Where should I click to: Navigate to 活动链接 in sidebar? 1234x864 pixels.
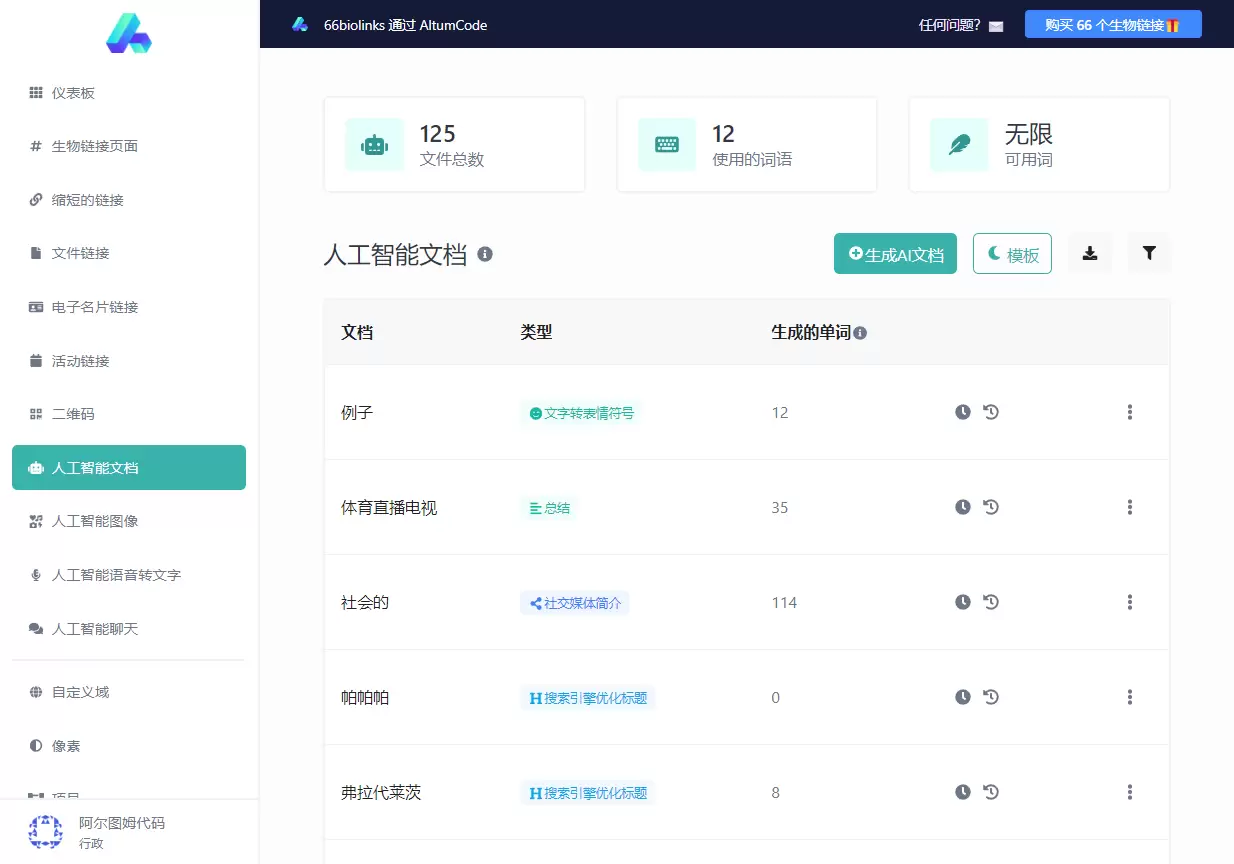coord(129,361)
